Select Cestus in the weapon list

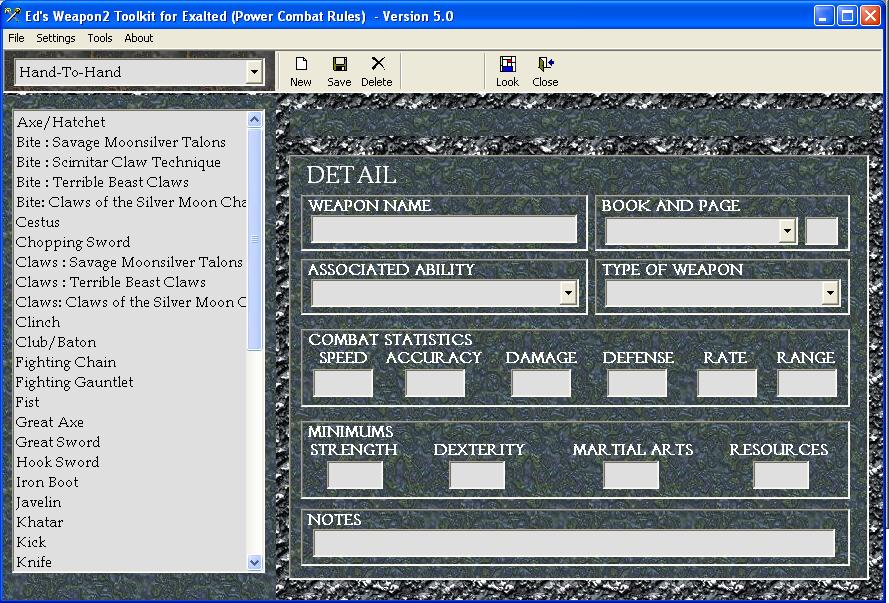pos(38,222)
